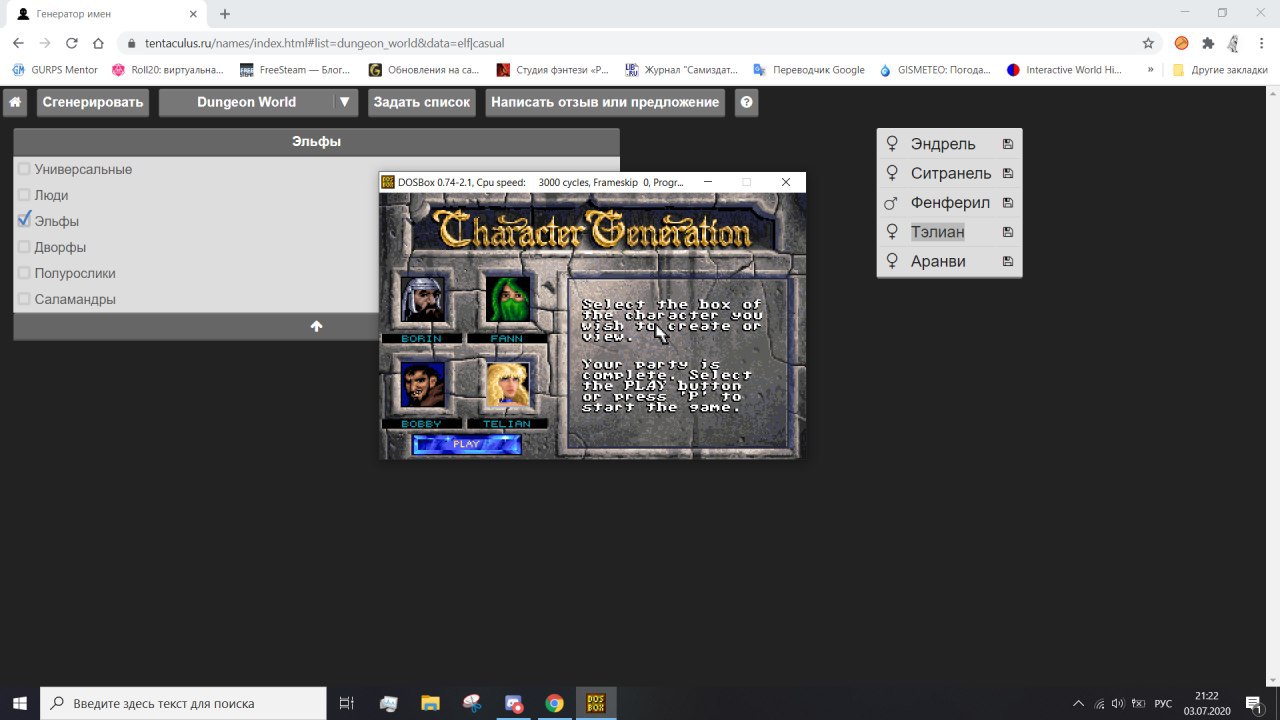Check the Дворфы checkbox
Screen dimensions: 1280x720
(x=24, y=247)
